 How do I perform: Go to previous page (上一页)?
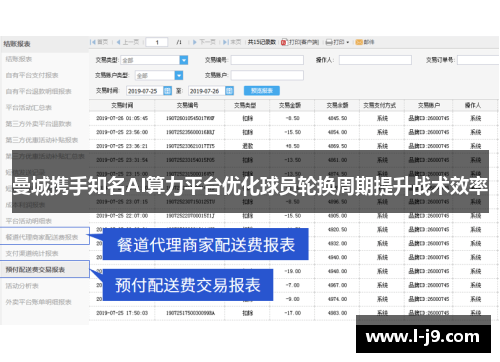[128, 42]
